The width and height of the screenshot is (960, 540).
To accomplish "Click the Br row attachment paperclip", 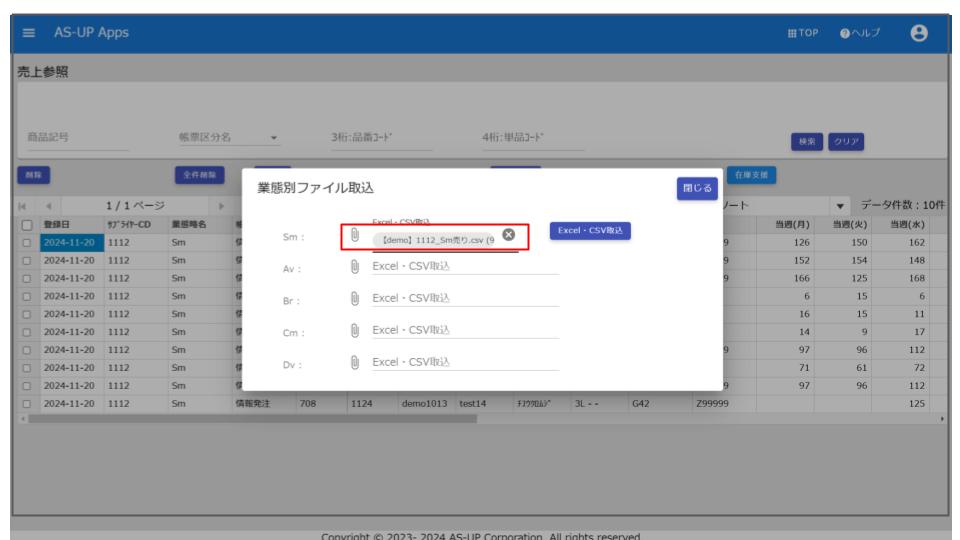I will tap(354, 298).
